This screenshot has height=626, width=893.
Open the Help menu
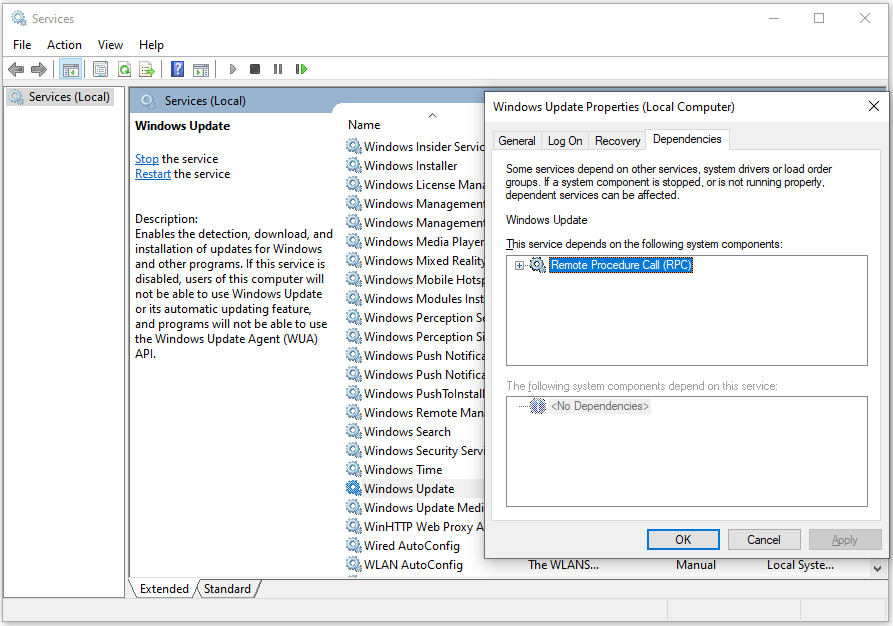coord(151,44)
